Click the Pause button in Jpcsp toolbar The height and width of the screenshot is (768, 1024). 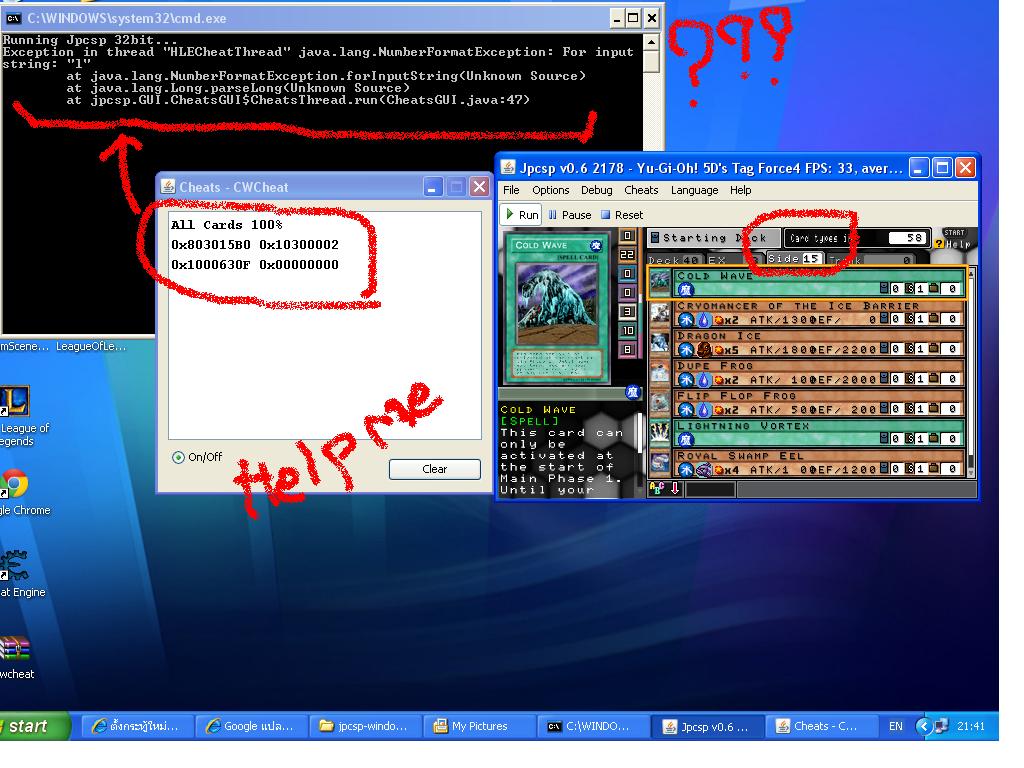[x=569, y=215]
